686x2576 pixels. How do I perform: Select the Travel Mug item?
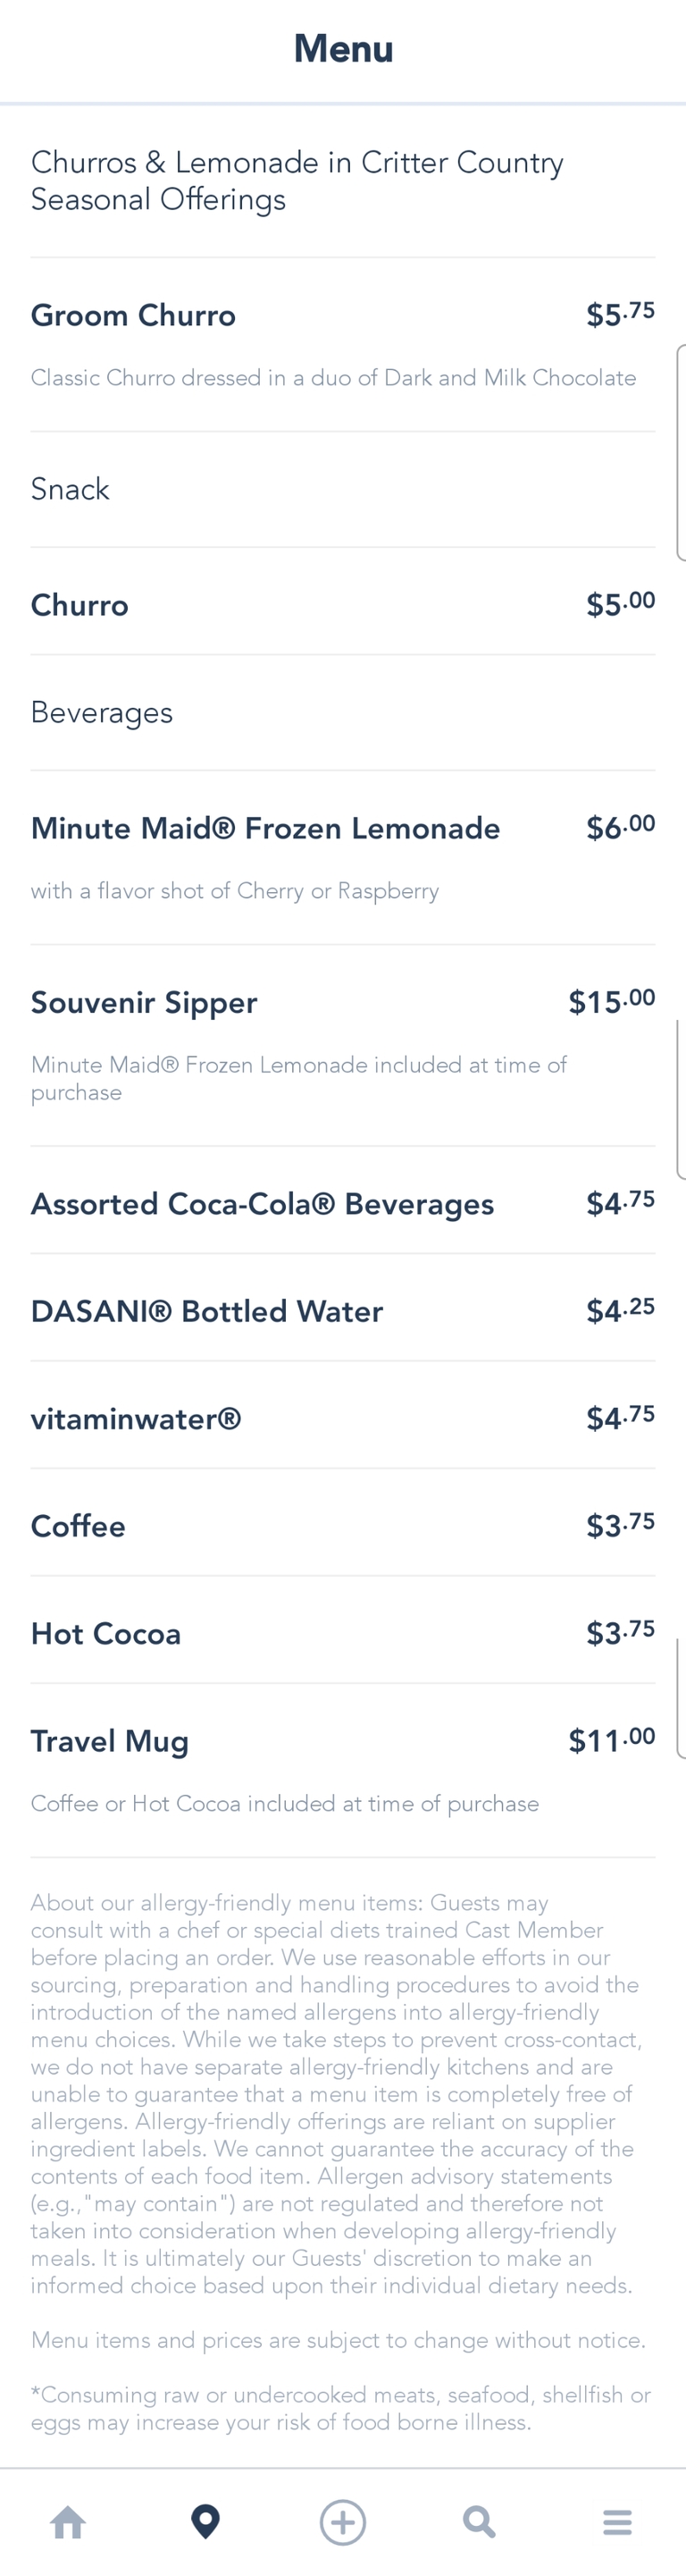click(x=110, y=1741)
